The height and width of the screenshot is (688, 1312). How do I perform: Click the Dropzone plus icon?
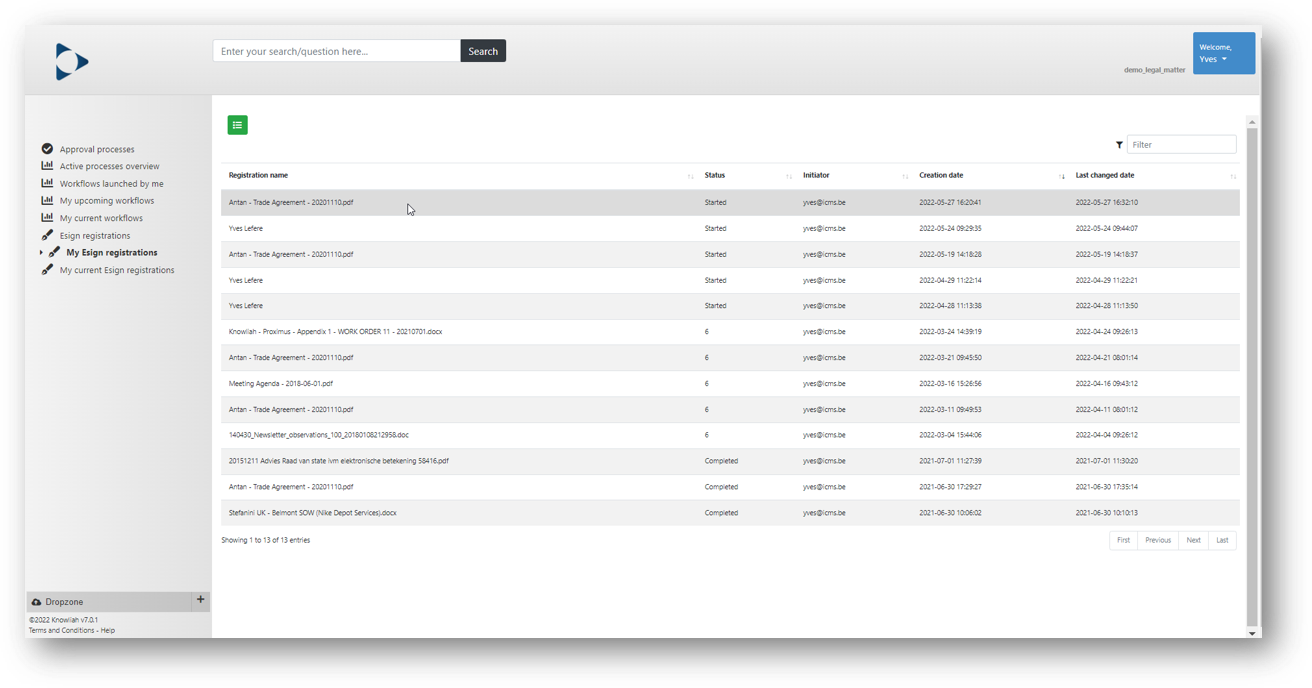200,600
